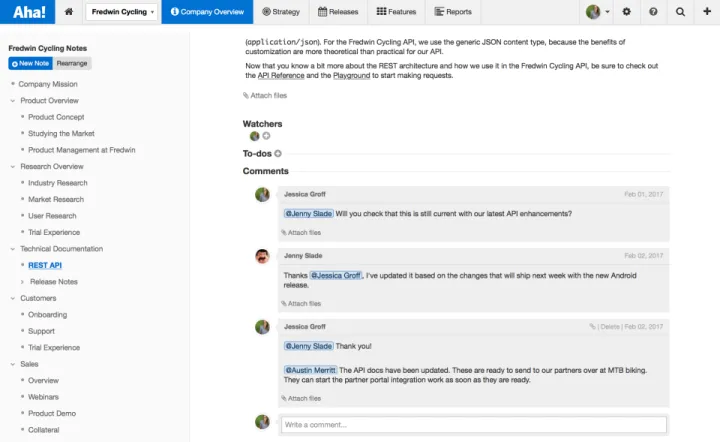Open the Company Overview tab

tap(207, 12)
